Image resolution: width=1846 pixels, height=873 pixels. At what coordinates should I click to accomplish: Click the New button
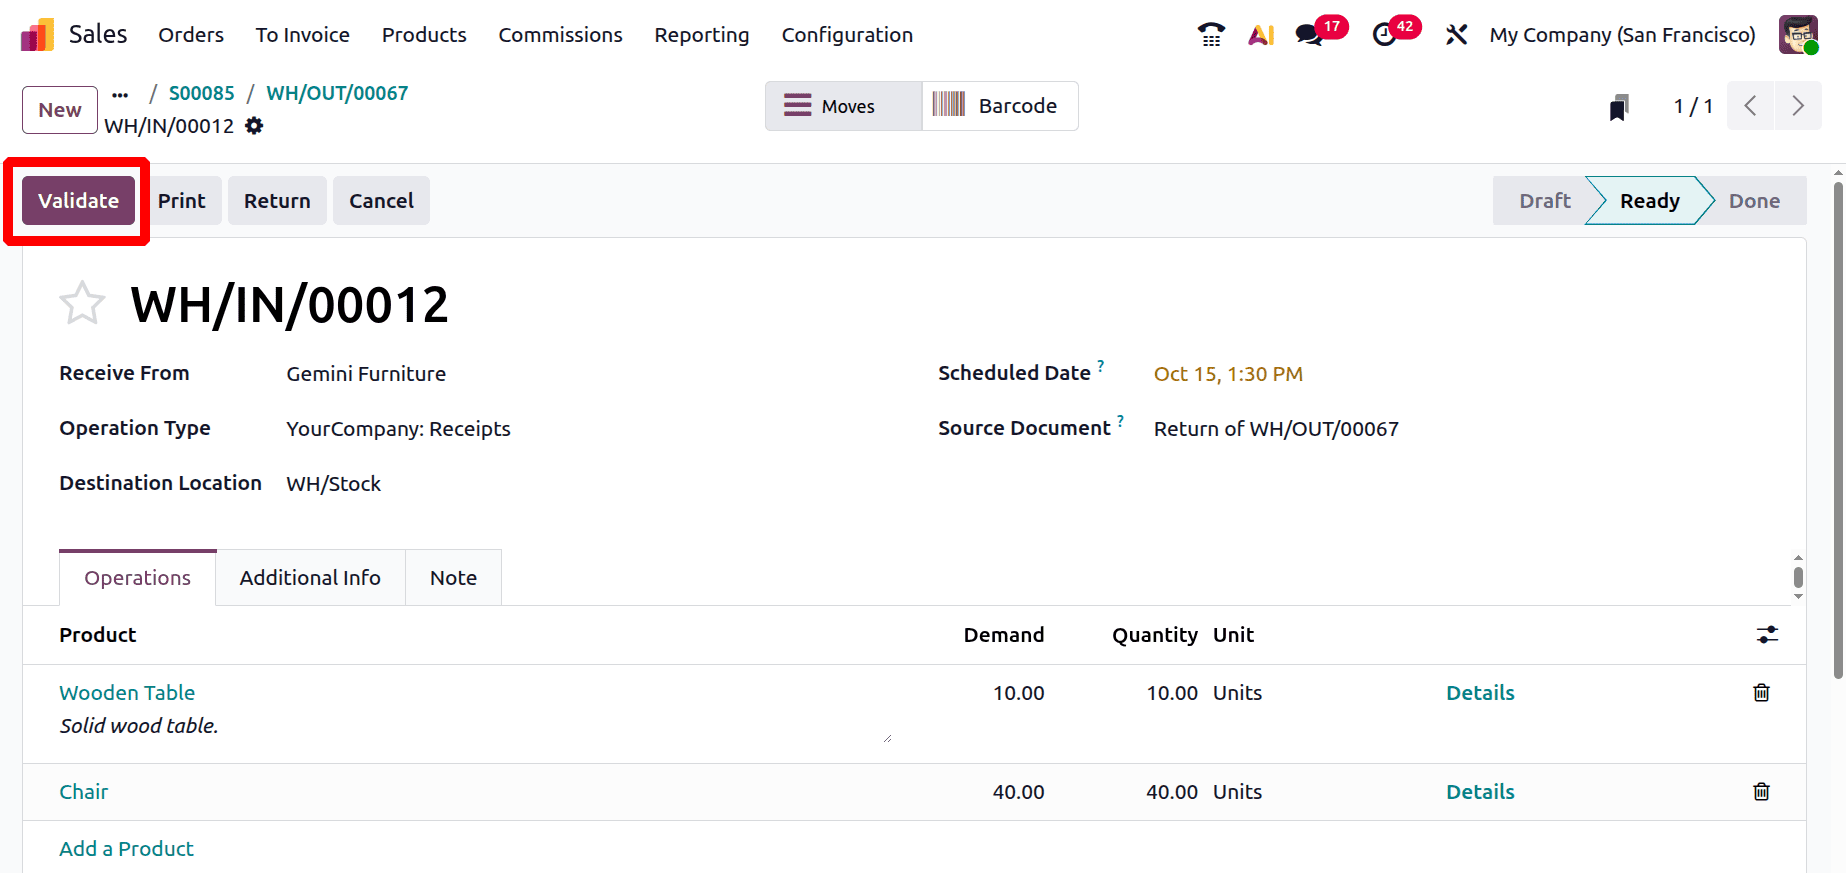pyautogui.click(x=60, y=110)
